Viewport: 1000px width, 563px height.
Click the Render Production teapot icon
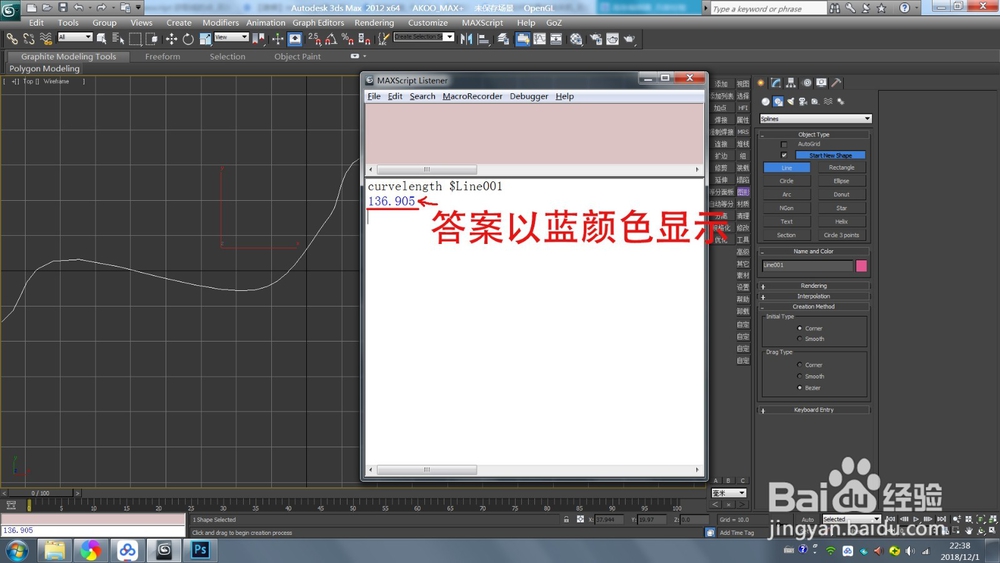pos(629,39)
